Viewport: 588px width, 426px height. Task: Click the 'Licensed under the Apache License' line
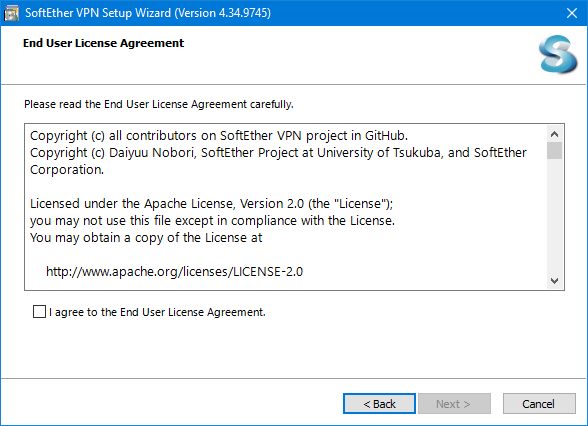[x=212, y=204]
